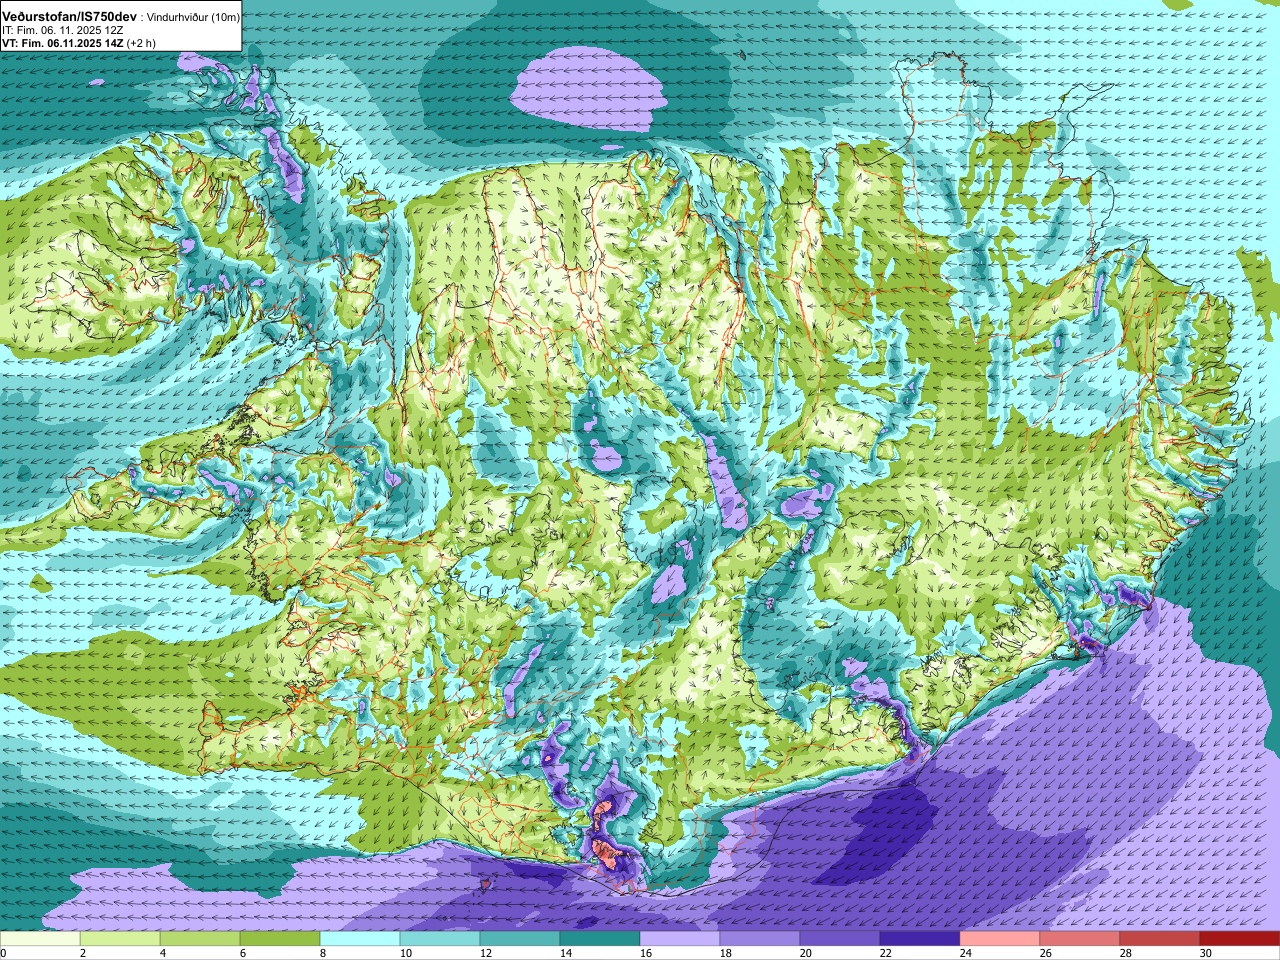Click the 8–10 light cyan legend swatch
Image resolution: width=1280 pixels, height=960 pixels.
coord(360,939)
